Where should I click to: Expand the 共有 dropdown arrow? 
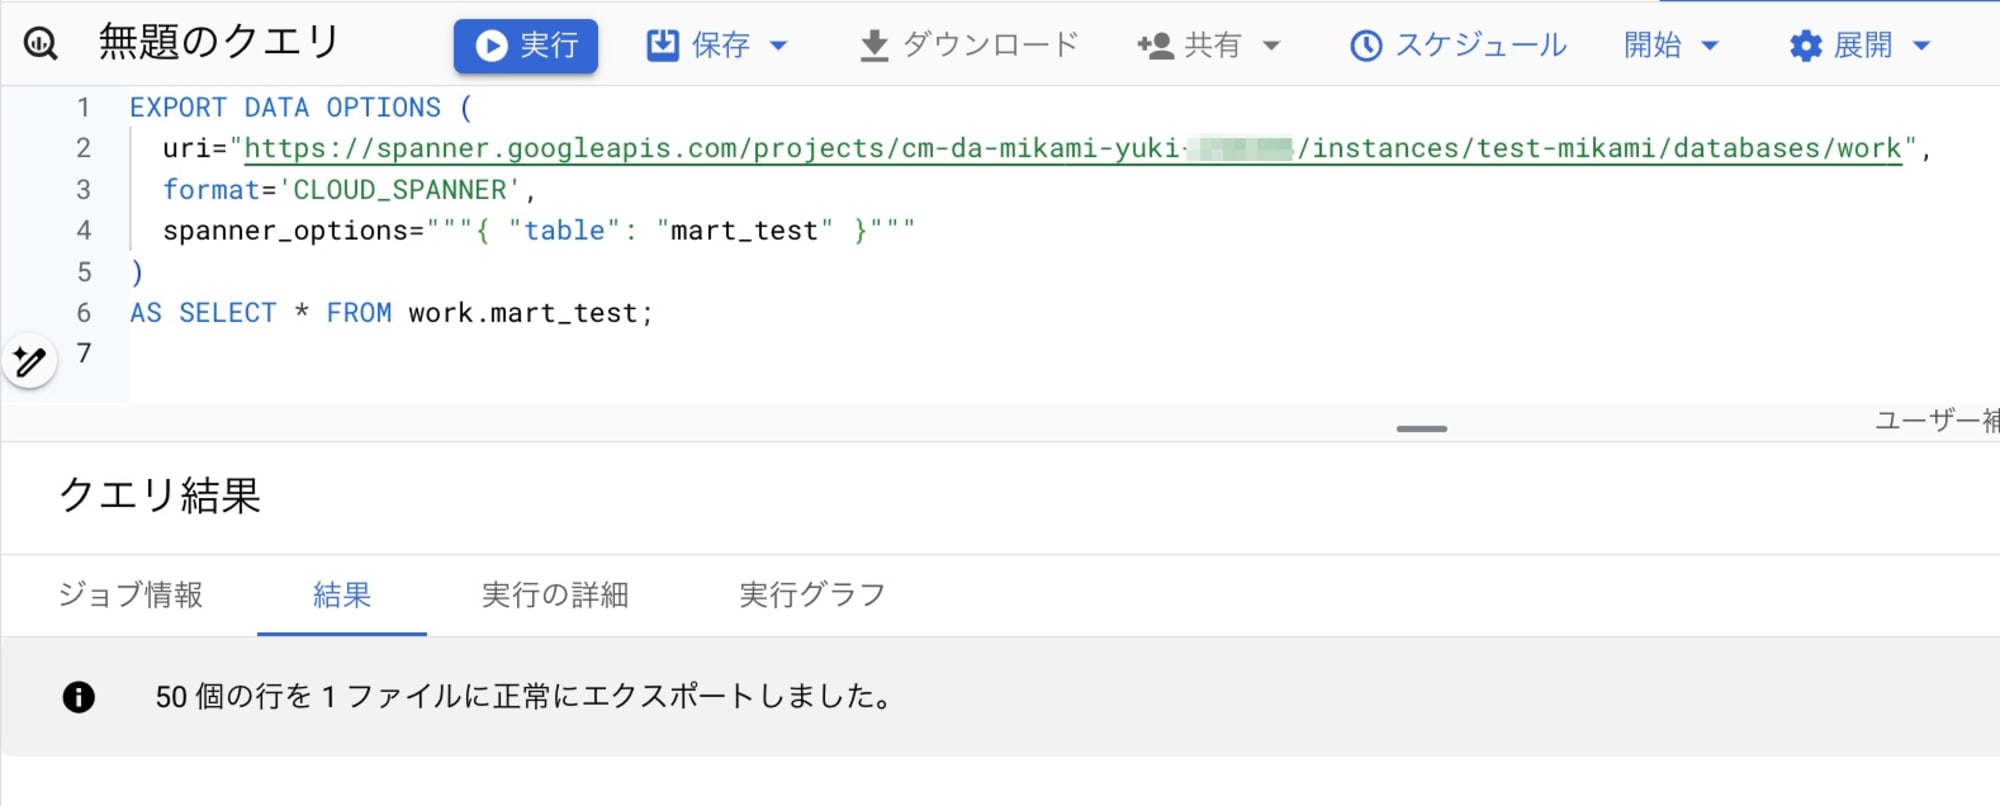(1272, 45)
